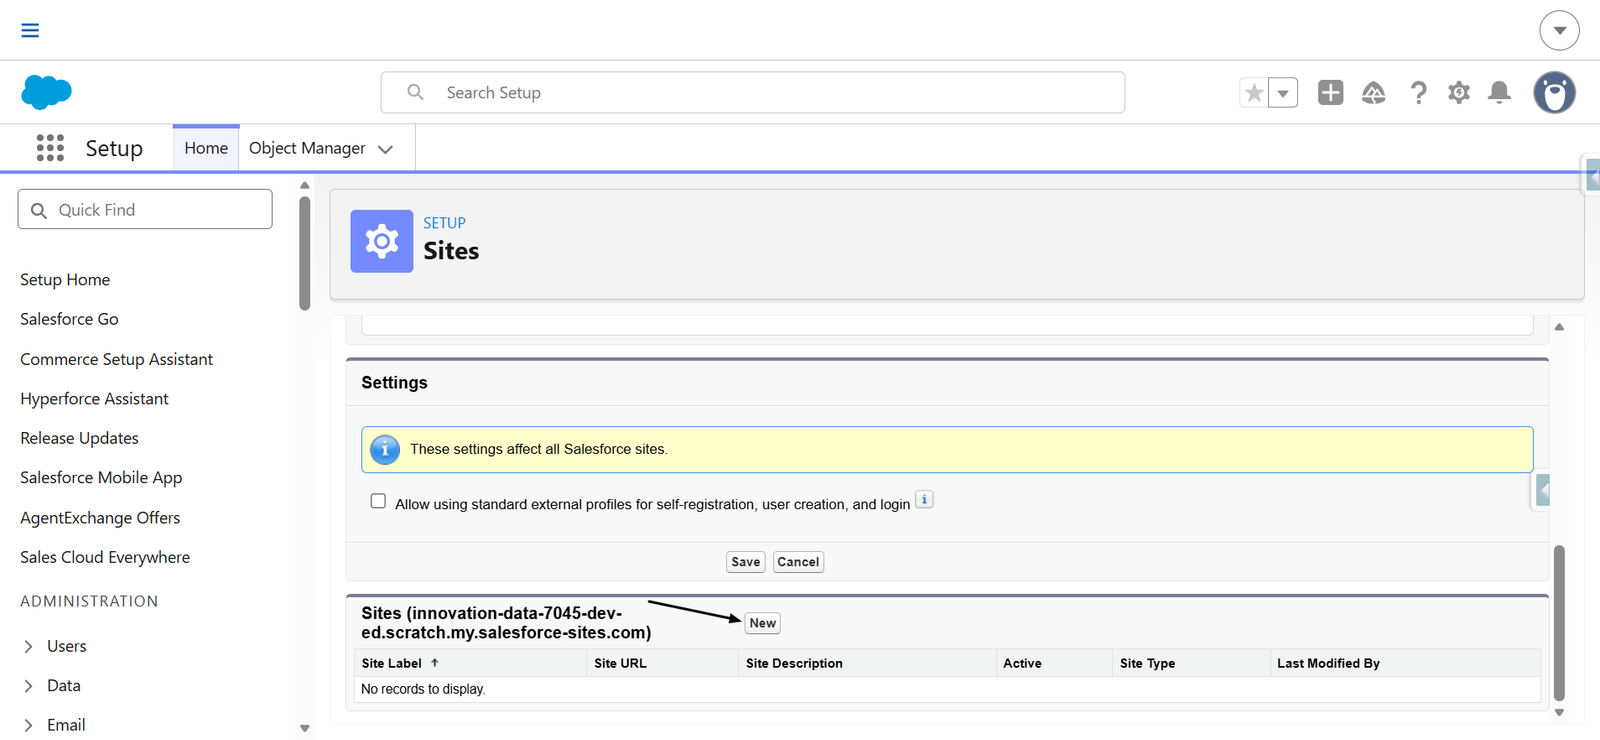
Task: Click the info icon beside external profiles option
Action: 924,500
